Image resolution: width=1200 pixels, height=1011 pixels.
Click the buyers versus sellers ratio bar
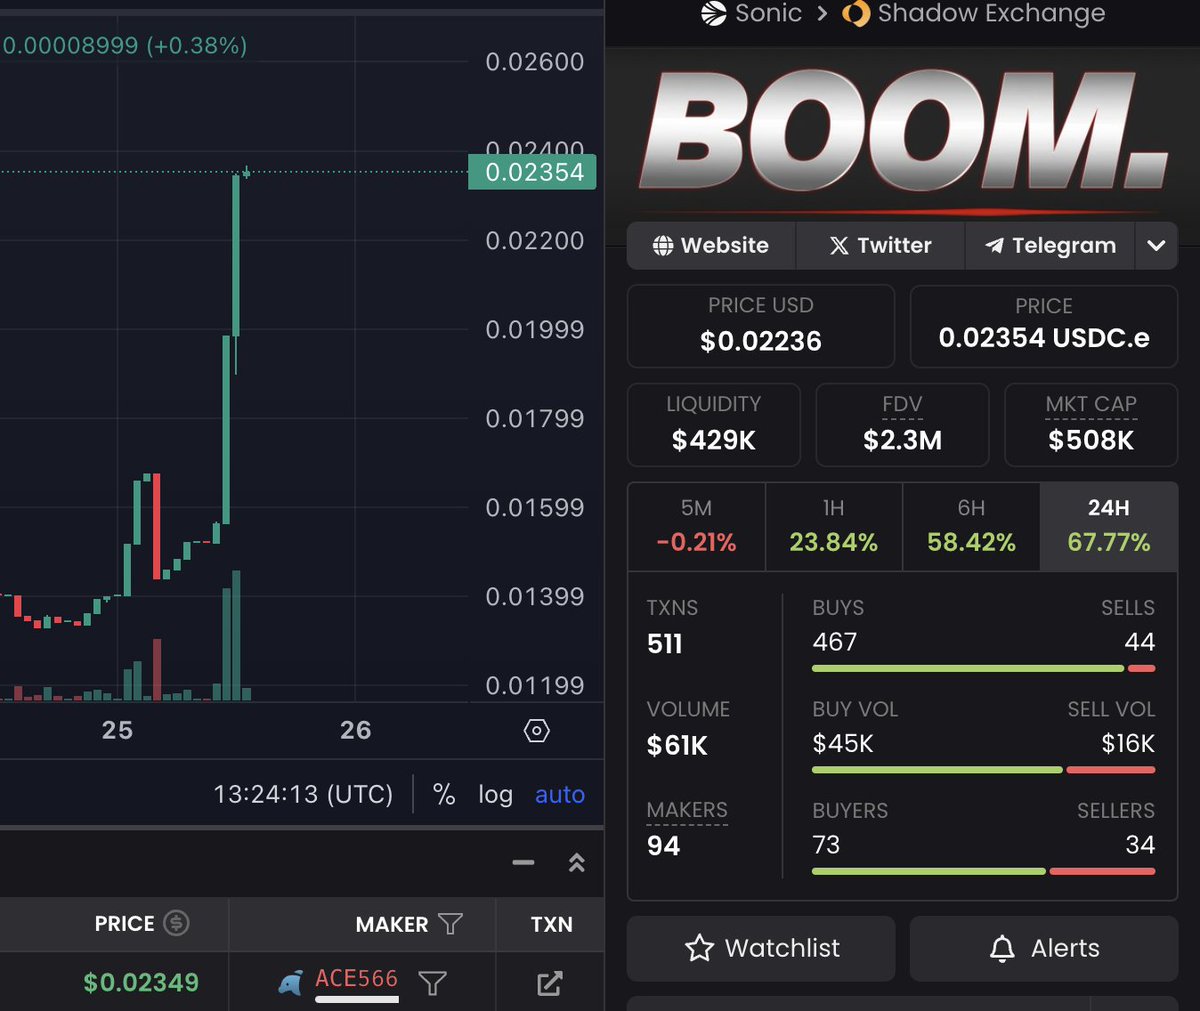984,871
